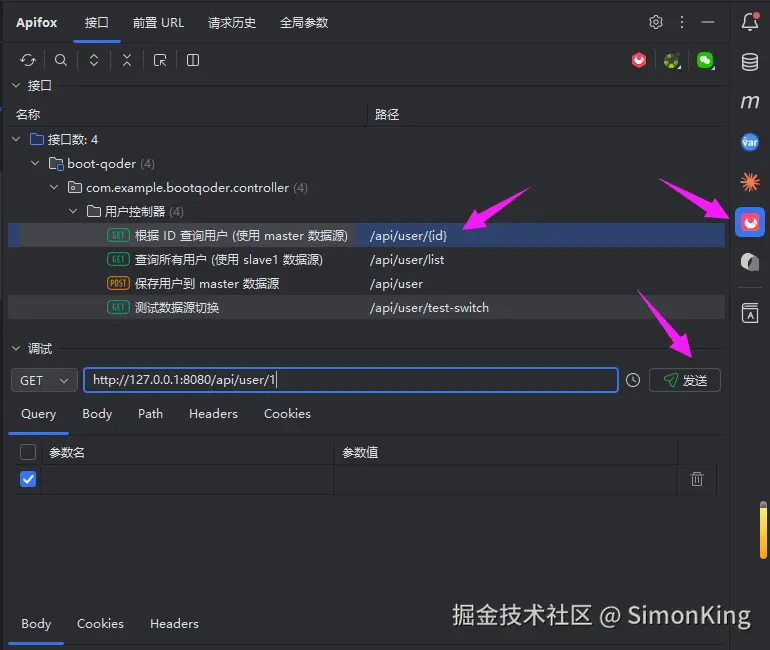
Task: Open the response Cookies tab
Action: point(100,623)
